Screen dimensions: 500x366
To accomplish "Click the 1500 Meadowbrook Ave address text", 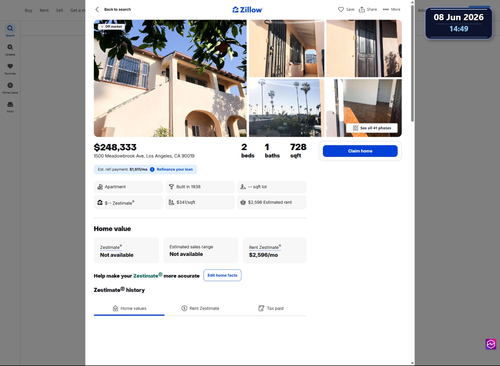I will click(144, 156).
